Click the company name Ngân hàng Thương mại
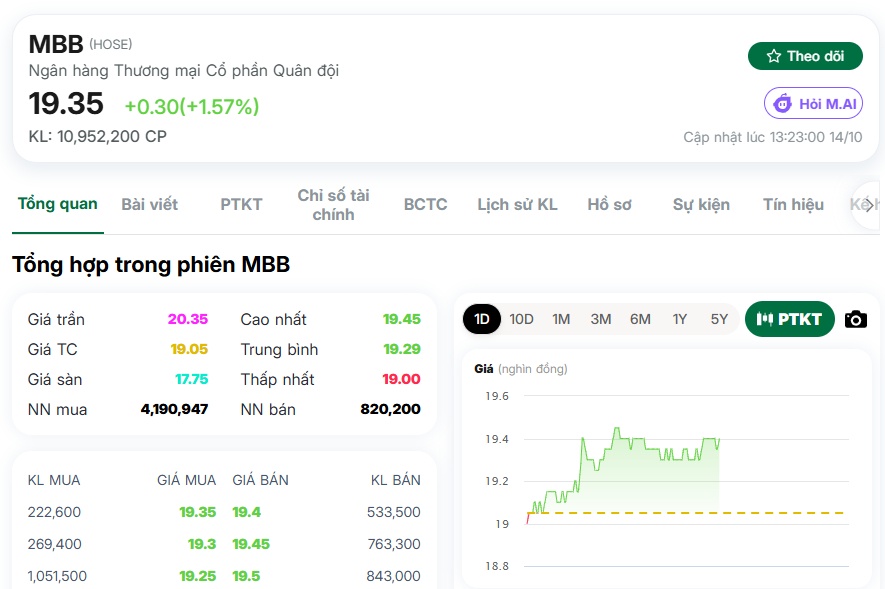 pyautogui.click(x=183, y=71)
